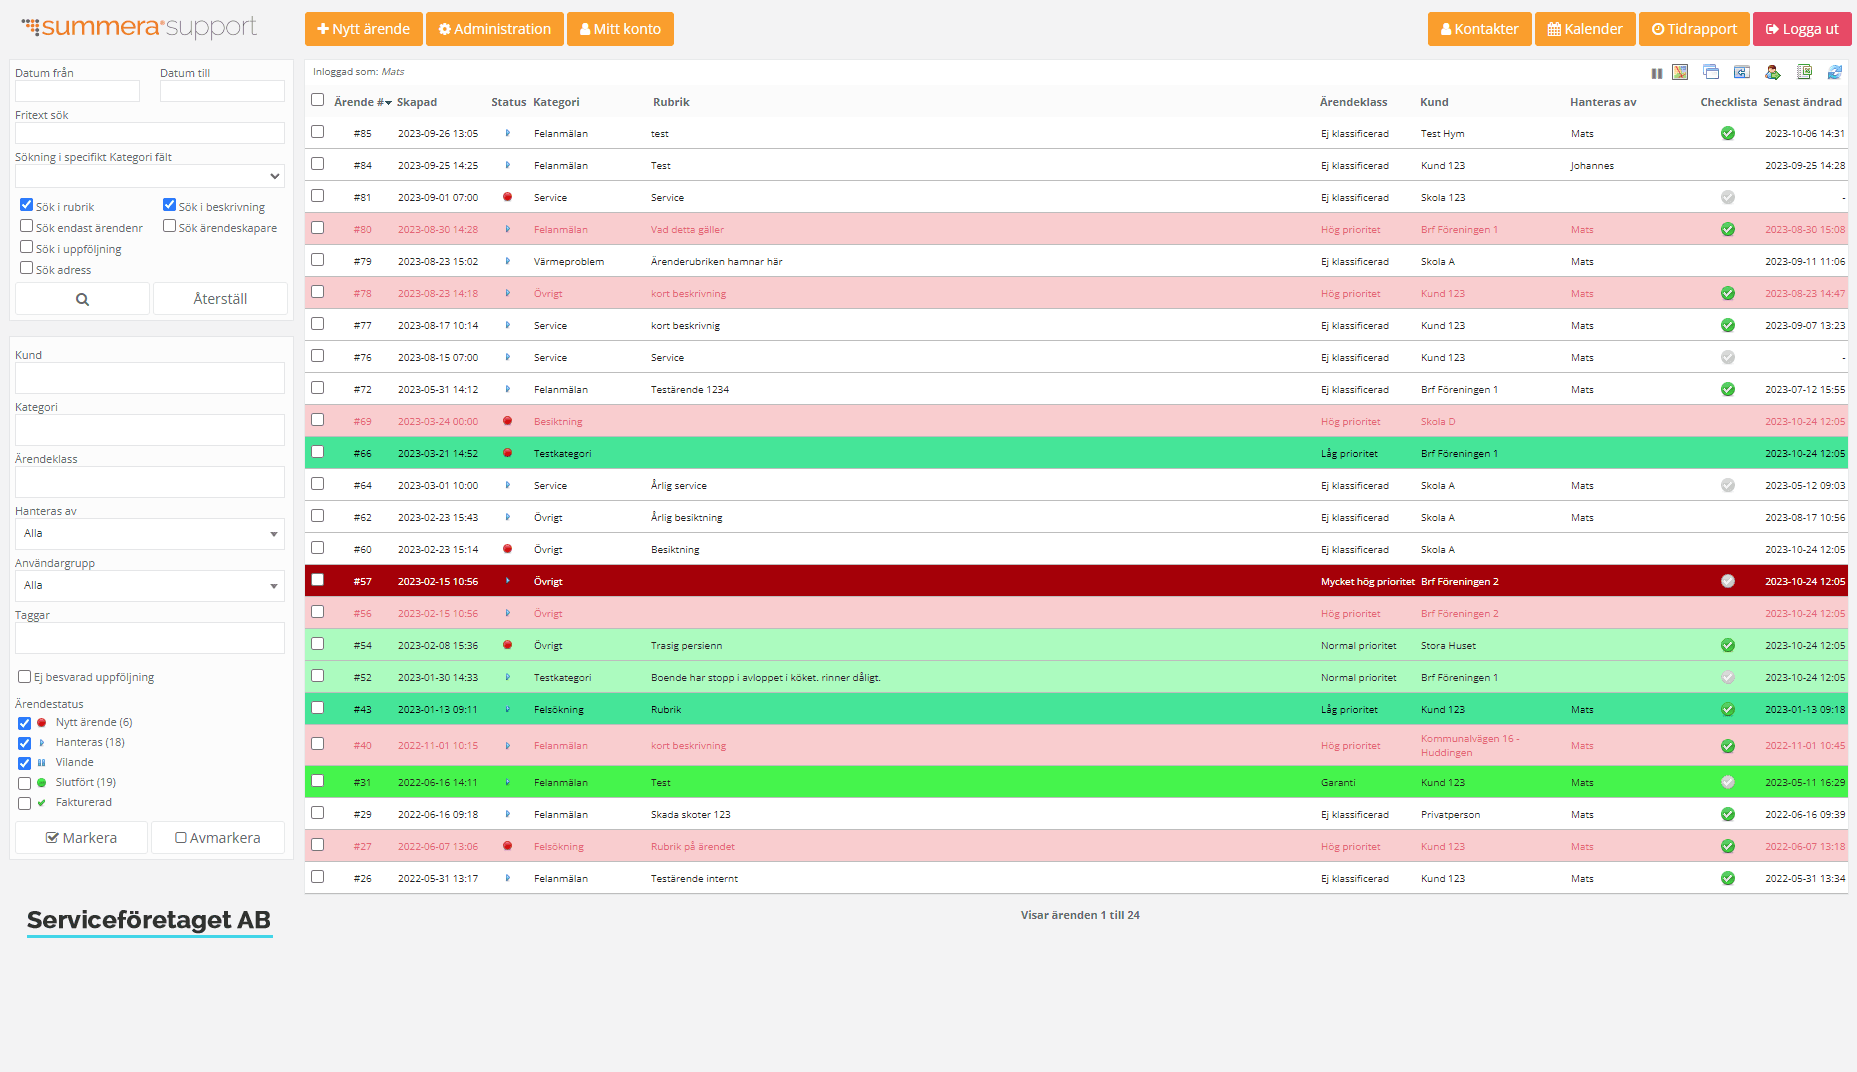Sort by 'Kategori' column header

[556, 102]
